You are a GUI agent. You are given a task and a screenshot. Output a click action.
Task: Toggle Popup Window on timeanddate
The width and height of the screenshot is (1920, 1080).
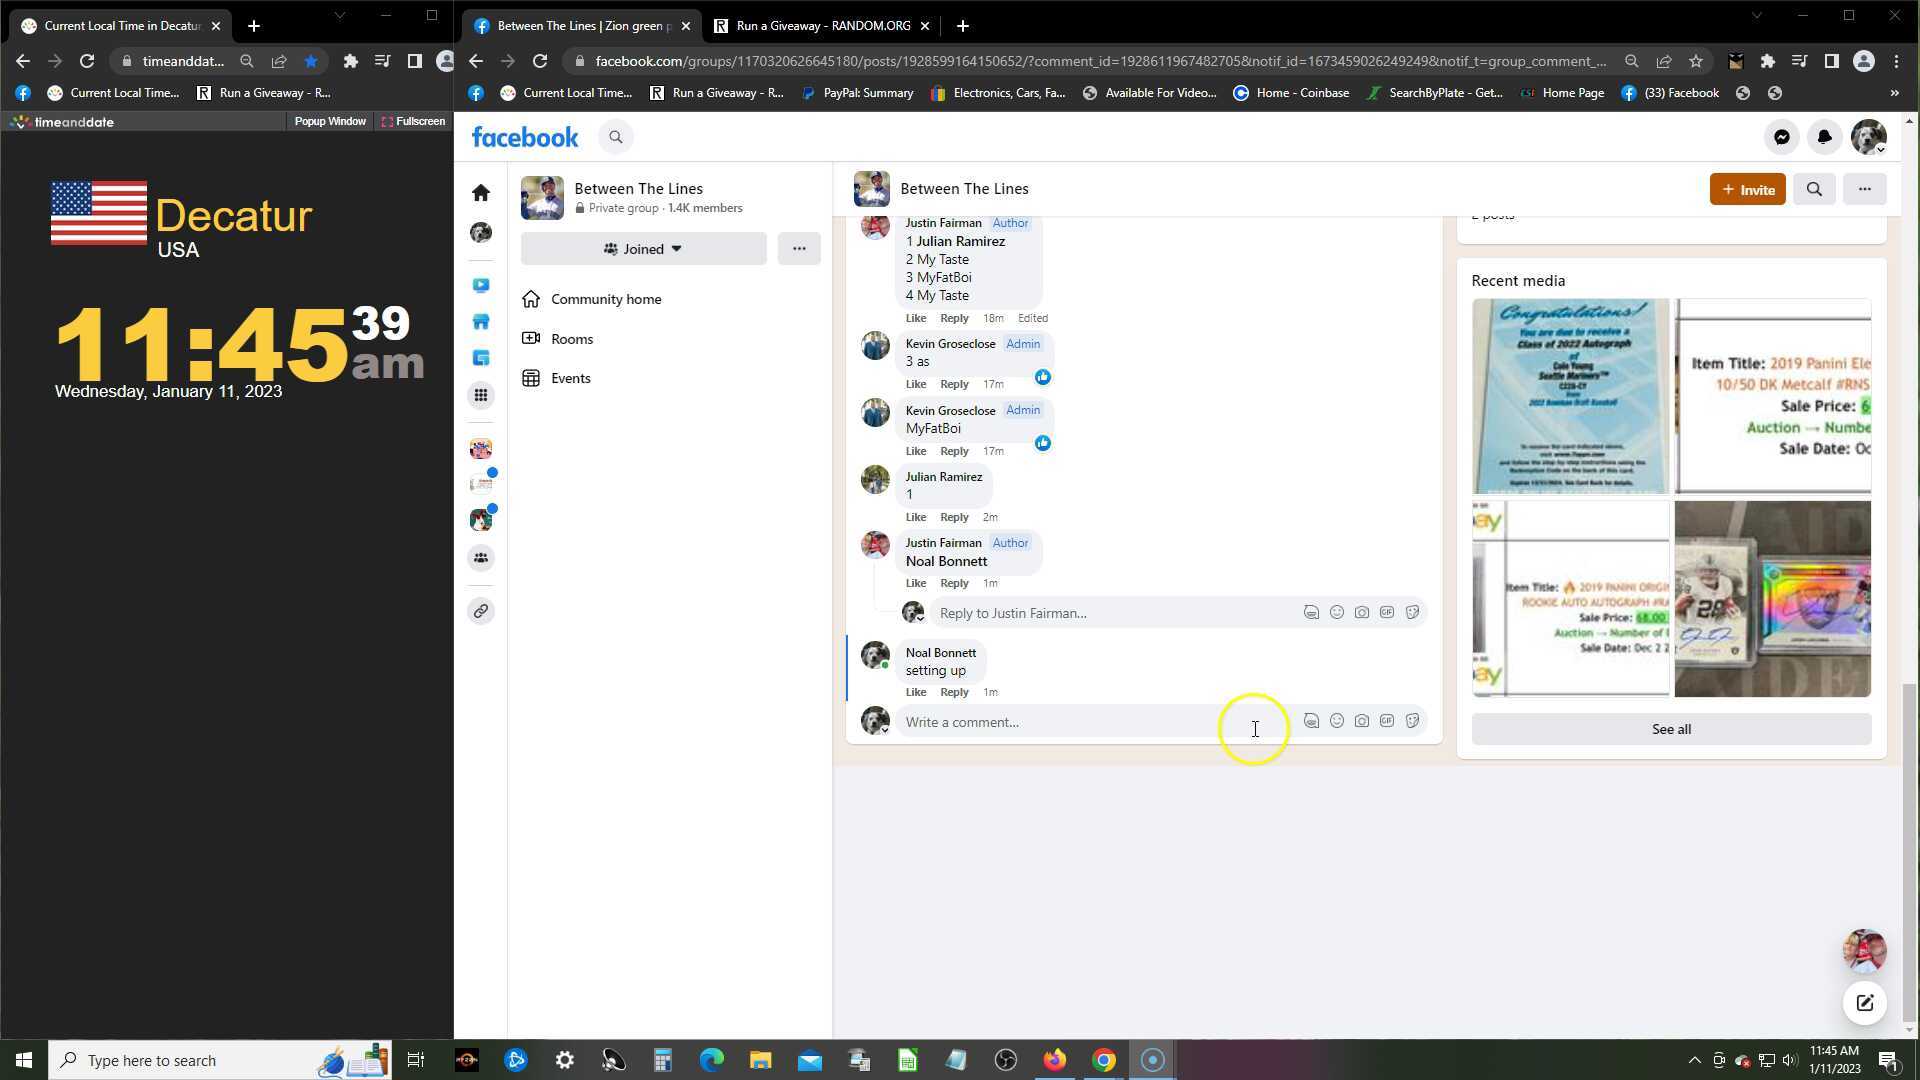[329, 121]
